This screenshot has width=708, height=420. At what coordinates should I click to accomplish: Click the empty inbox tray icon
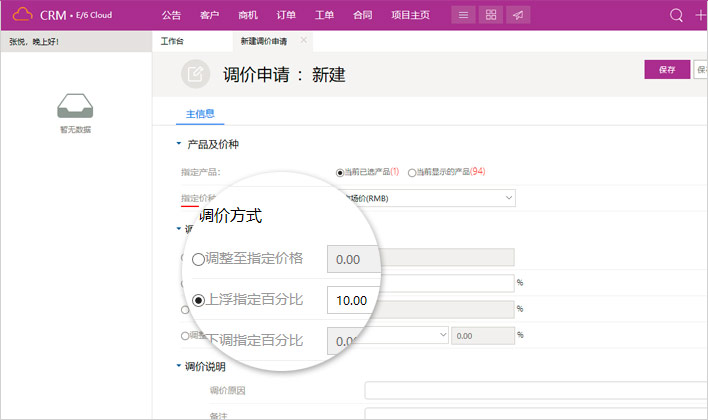pos(76,104)
